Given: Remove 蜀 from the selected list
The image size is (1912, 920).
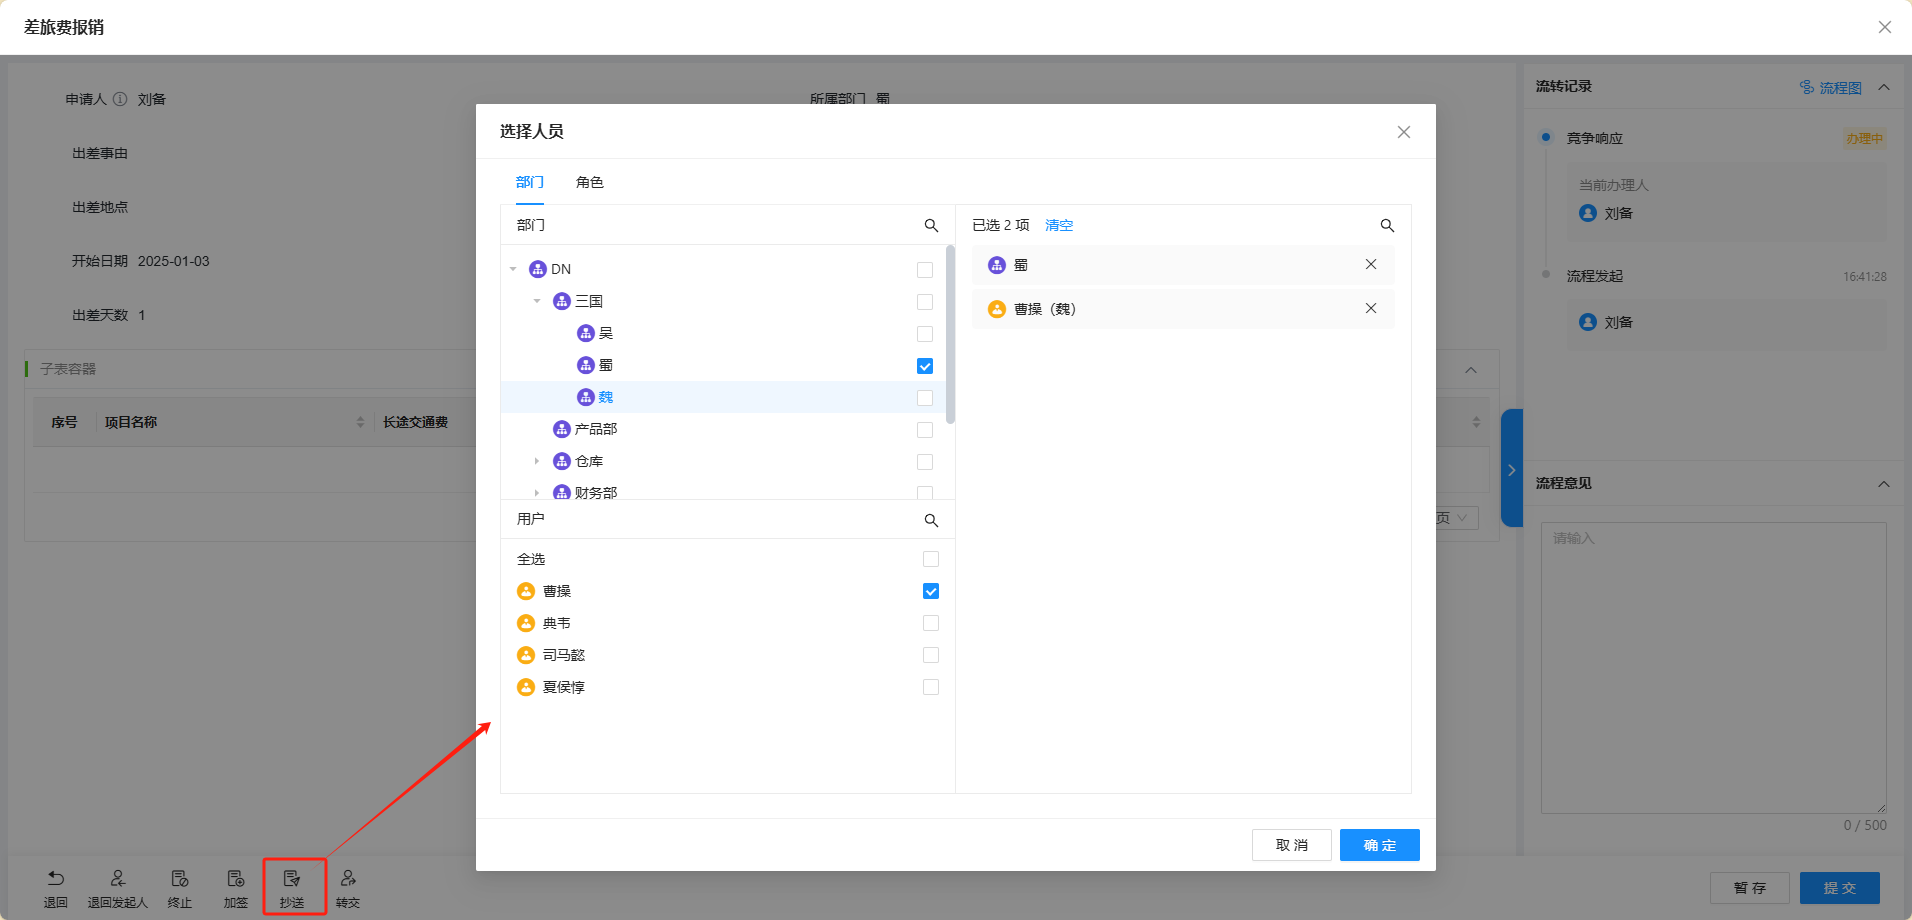Looking at the screenshot, I should pyautogui.click(x=1370, y=265).
